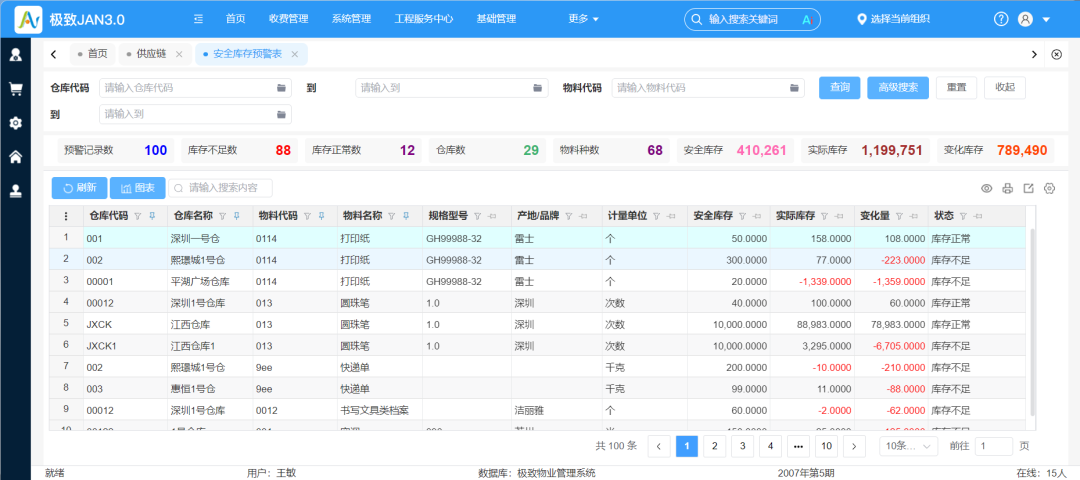Click the 刷新 button
This screenshot has height=480, width=1080.
[x=79, y=188]
